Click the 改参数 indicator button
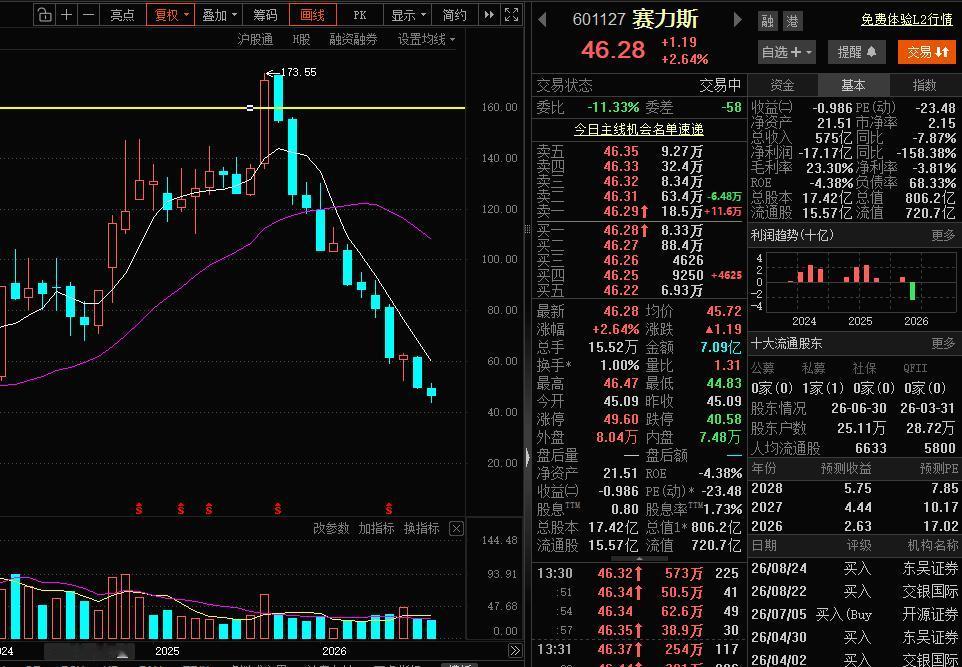The image size is (962, 667). point(331,528)
